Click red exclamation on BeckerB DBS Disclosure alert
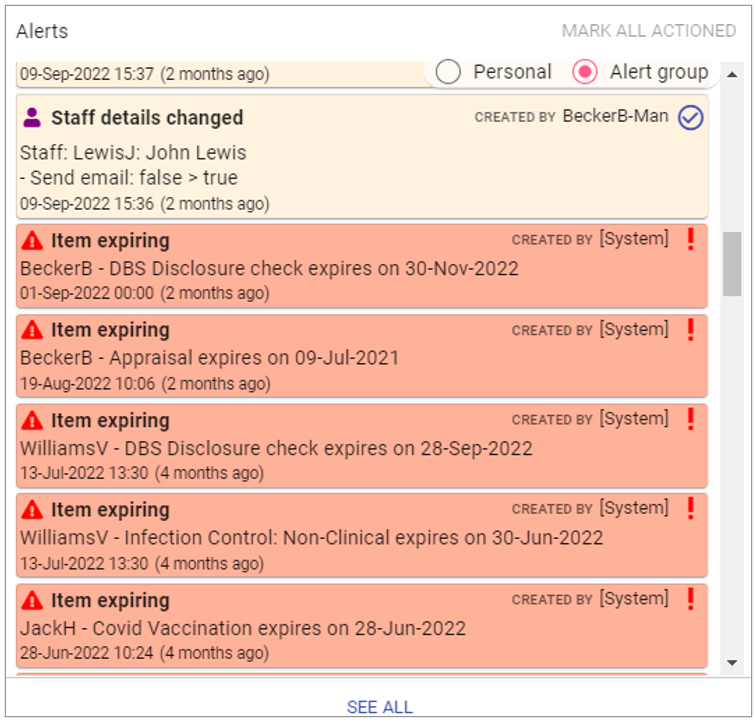Image resolution: width=755 pixels, height=722 pixels. coord(690,240)
